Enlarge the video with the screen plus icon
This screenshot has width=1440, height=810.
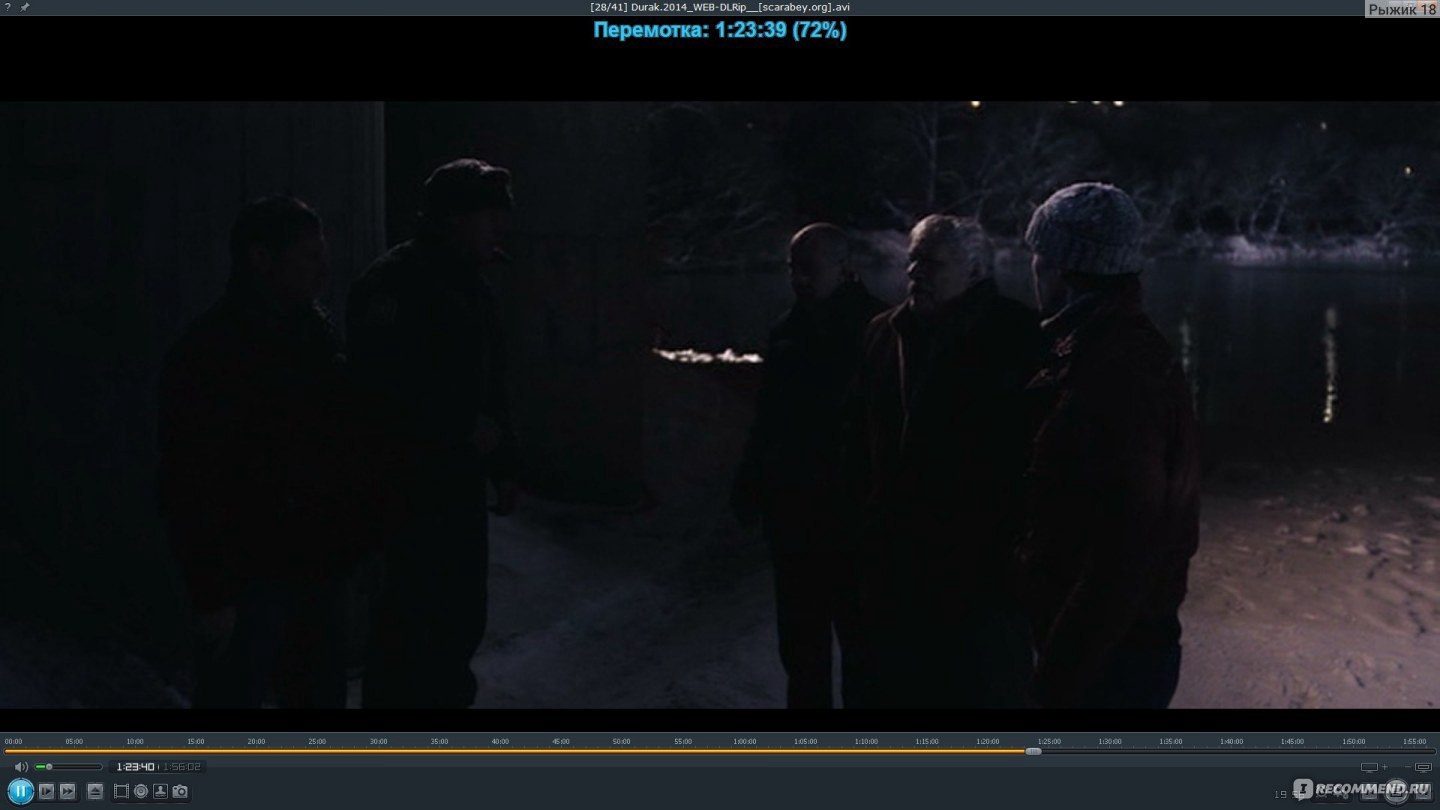click(1372, 767)
